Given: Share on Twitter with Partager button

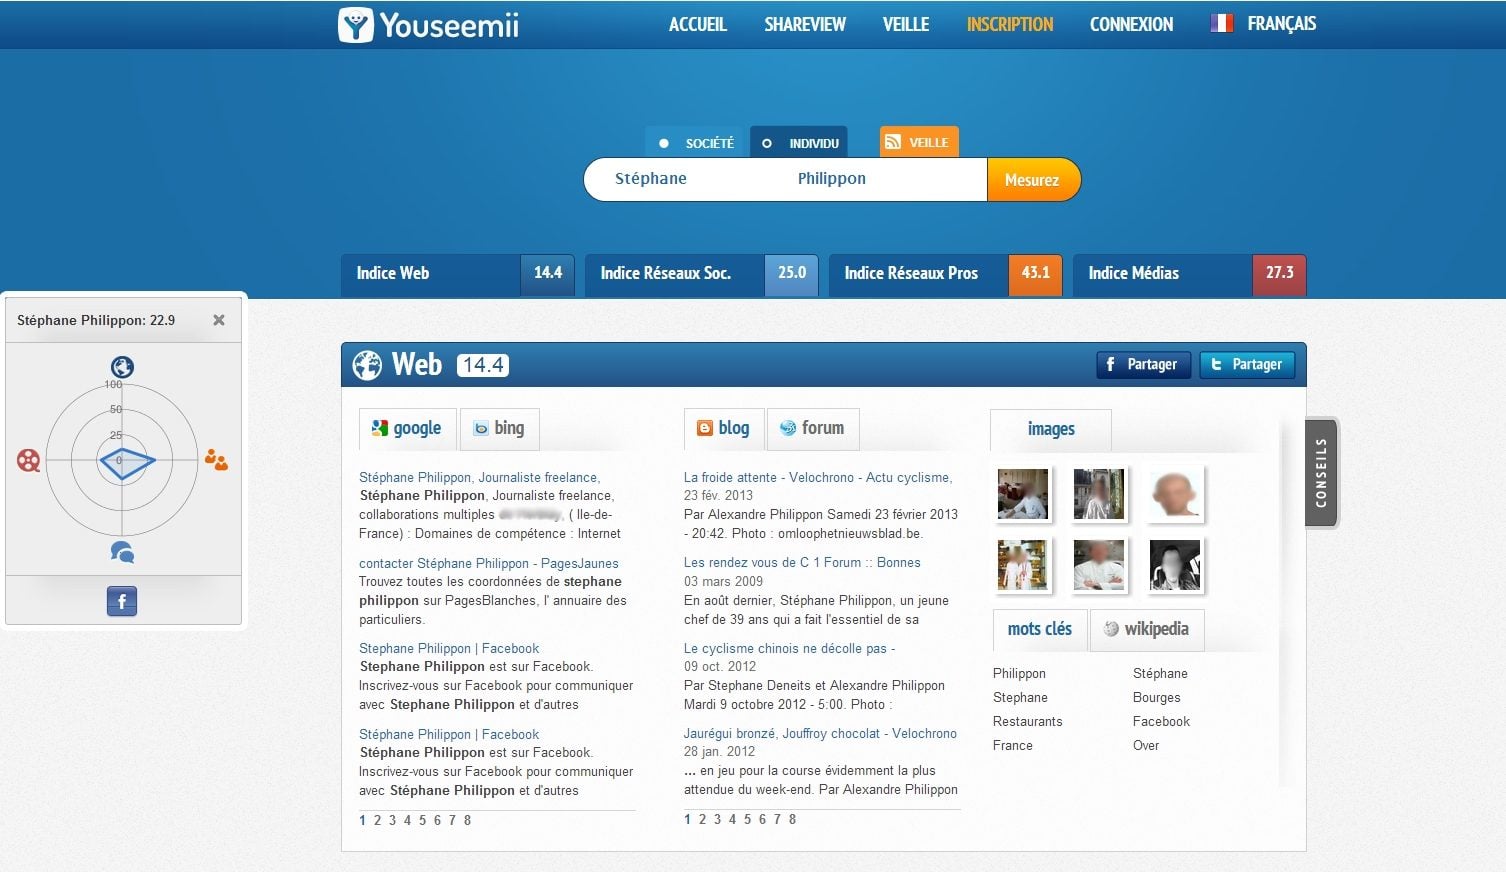Looking at the screenshot, I should tap(1248, 365).
